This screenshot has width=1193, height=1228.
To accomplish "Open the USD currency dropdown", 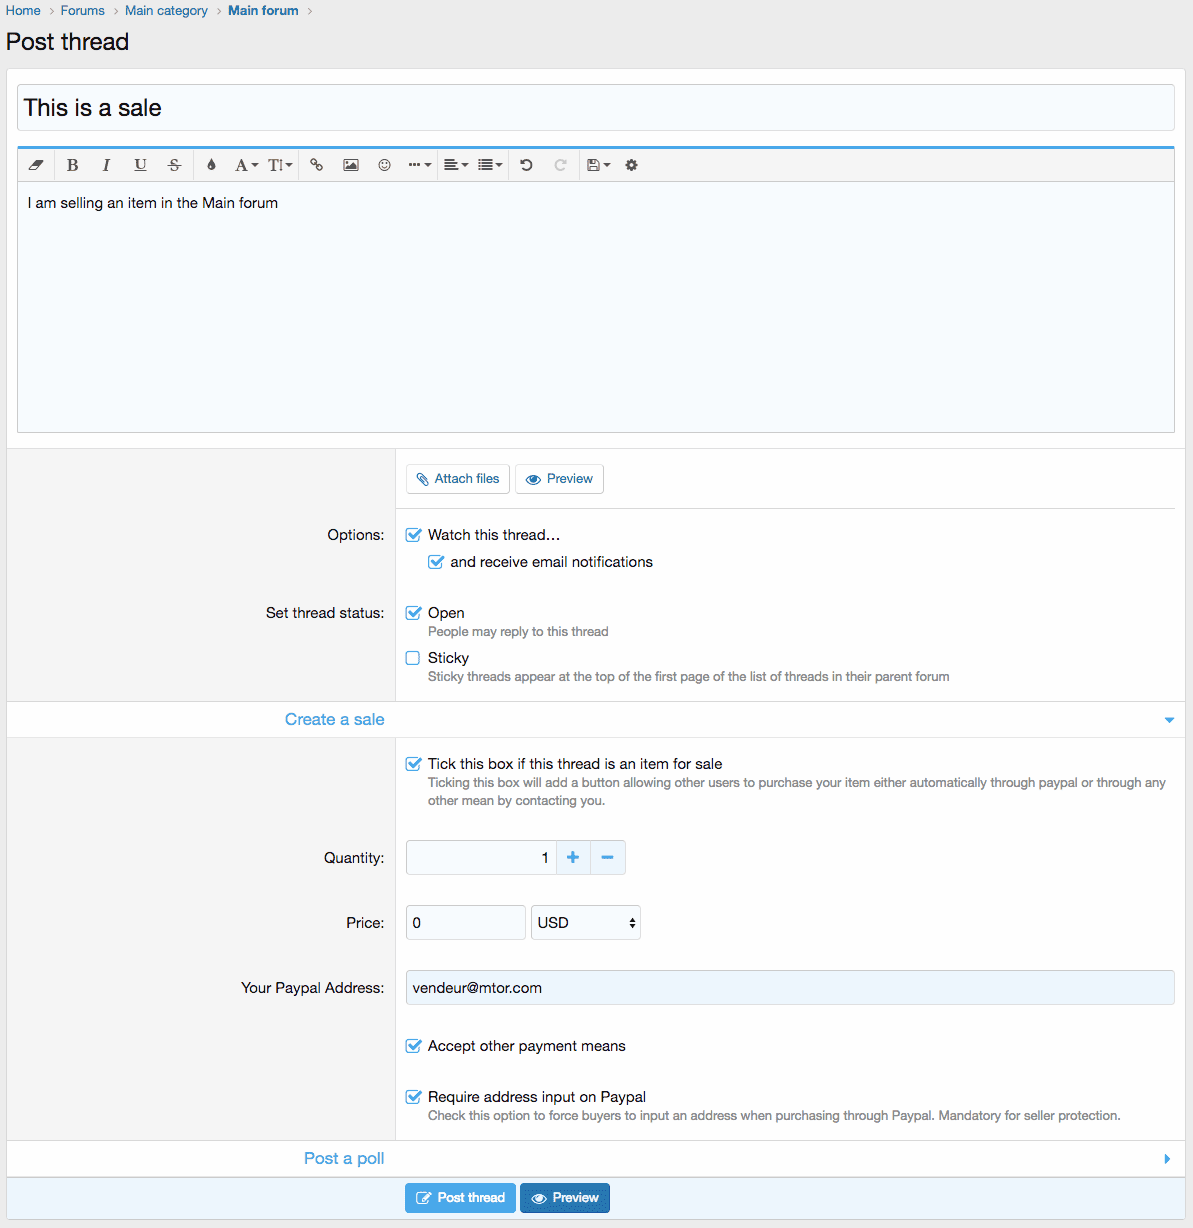I will pos(586,923).
